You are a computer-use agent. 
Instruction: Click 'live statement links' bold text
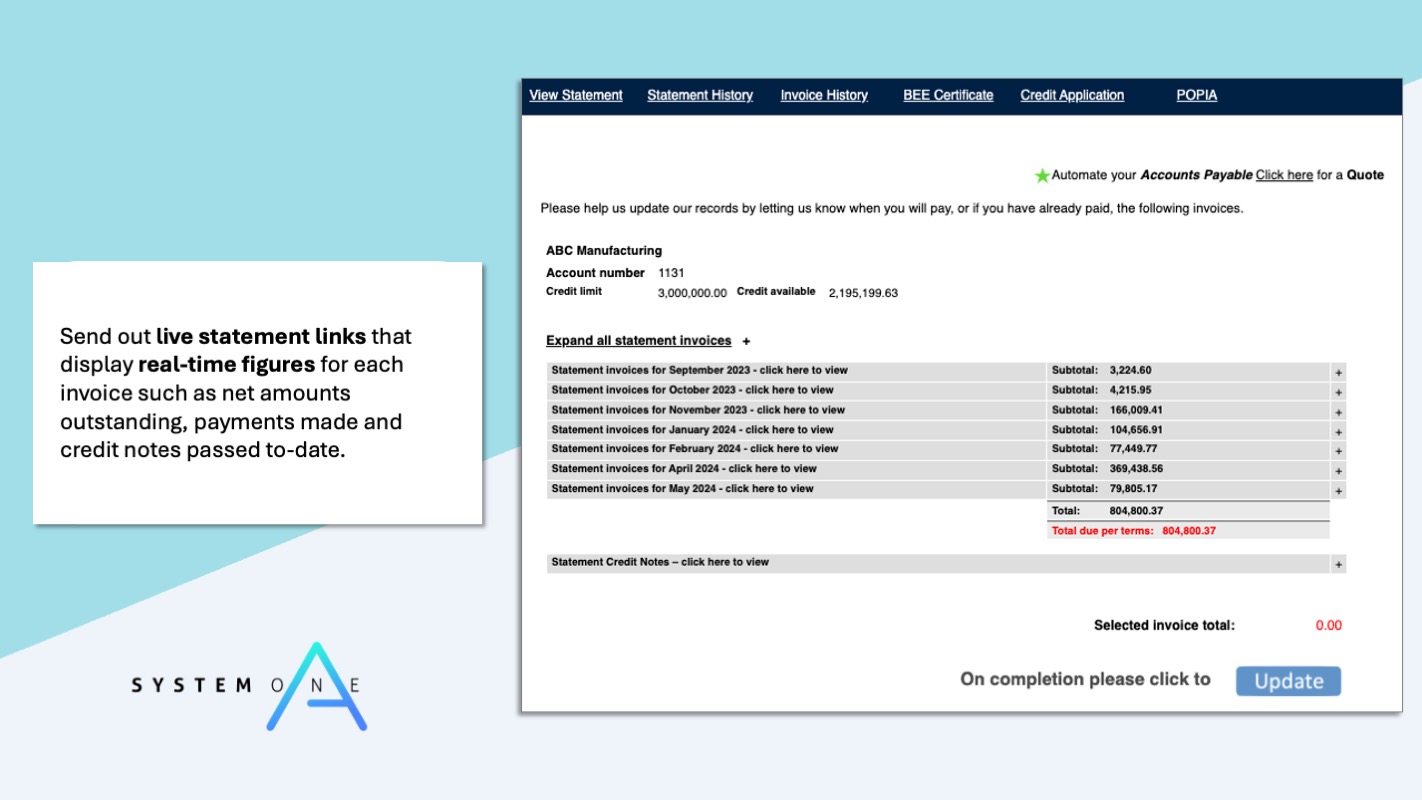[261, 336]
